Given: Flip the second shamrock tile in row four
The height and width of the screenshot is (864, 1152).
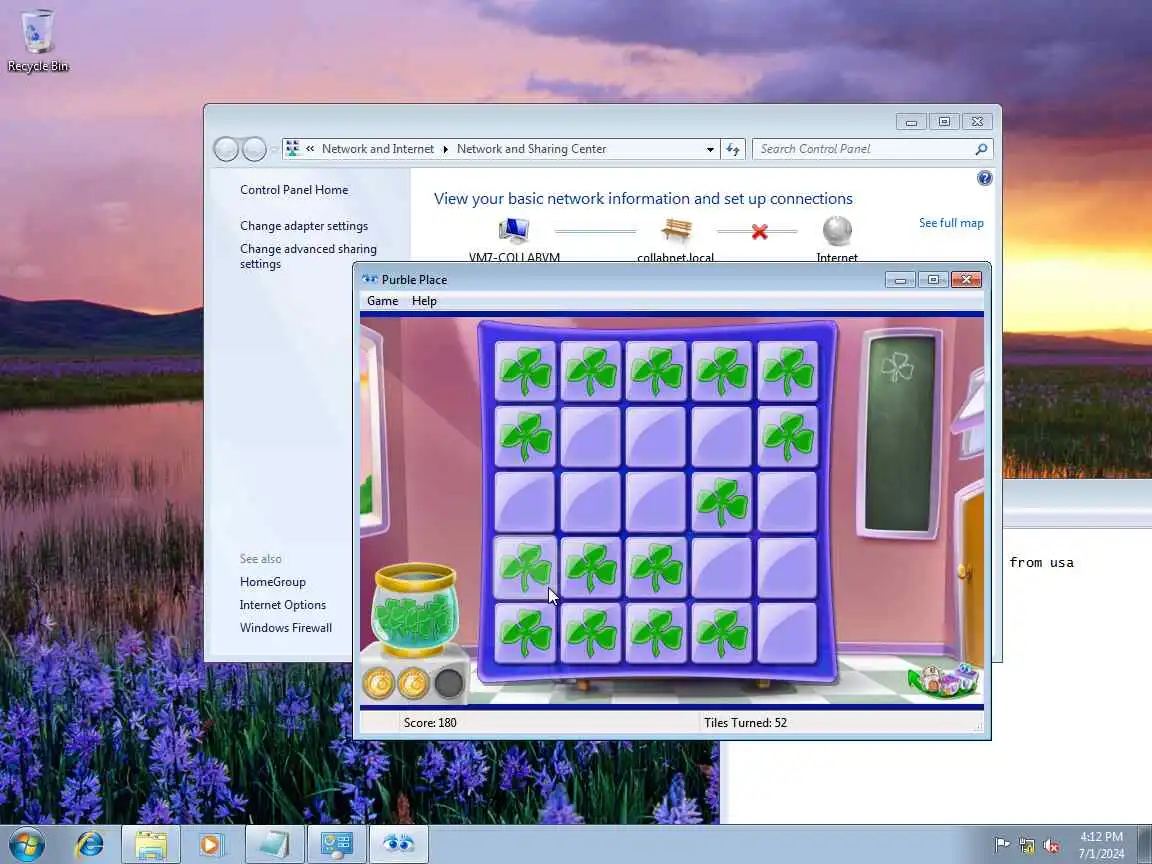Looking at the screenshot, I should point(591,568).
